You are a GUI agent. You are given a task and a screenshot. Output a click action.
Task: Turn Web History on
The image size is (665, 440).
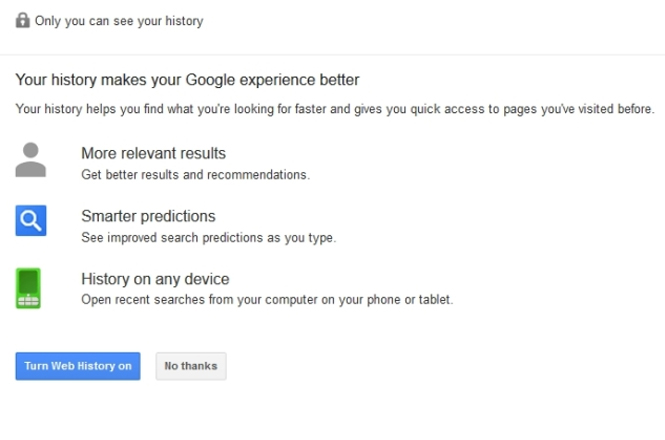coord(78,366)
